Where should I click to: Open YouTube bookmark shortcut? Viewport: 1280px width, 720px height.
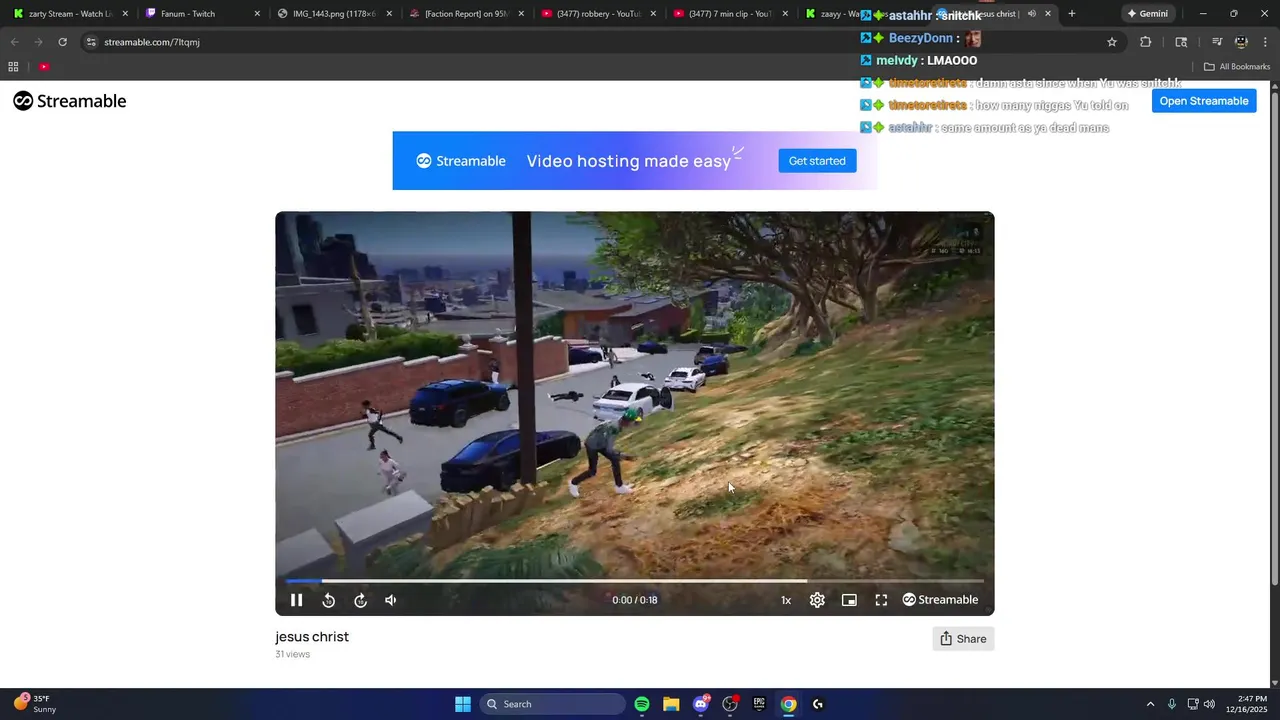click(44, 67)
